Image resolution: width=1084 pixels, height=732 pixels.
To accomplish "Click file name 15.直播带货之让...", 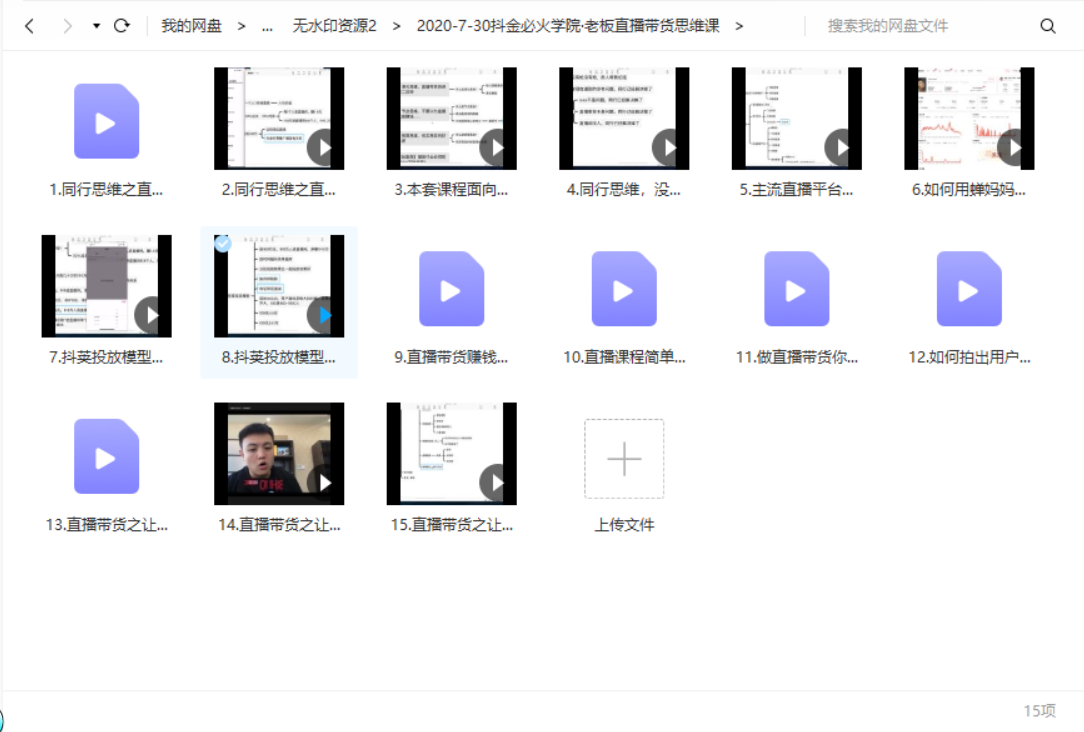I will point(451,525).
